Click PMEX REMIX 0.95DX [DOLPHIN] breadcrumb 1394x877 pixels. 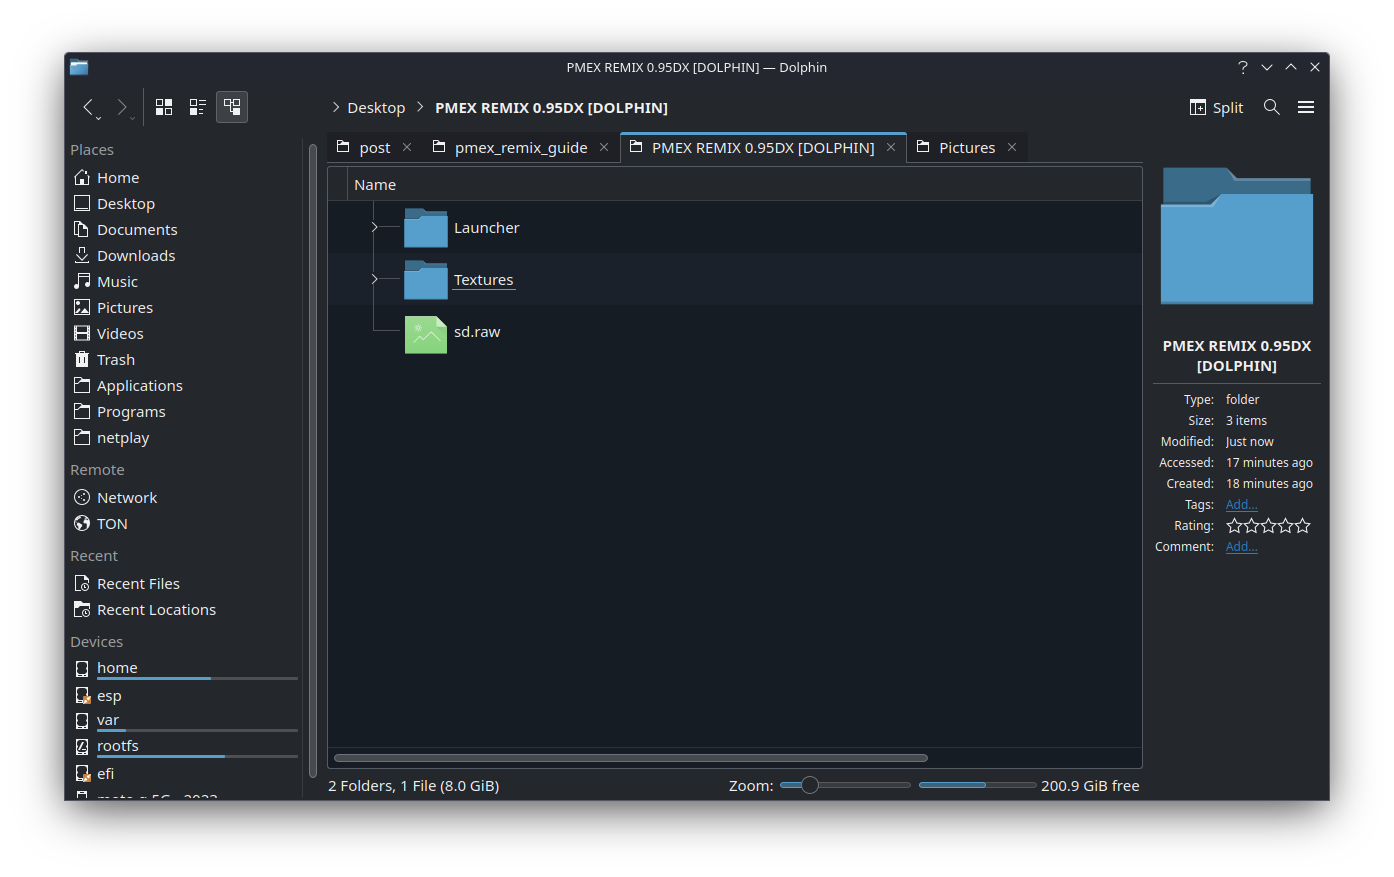[x=551, y=108]
